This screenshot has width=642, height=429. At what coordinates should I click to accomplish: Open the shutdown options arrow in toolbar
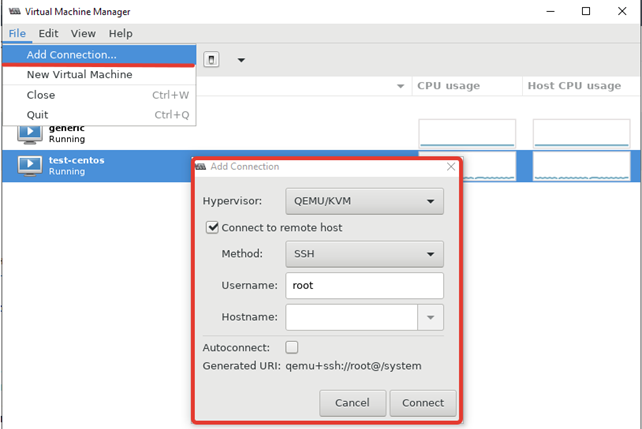pyautogui.click(x=241, y=60)
